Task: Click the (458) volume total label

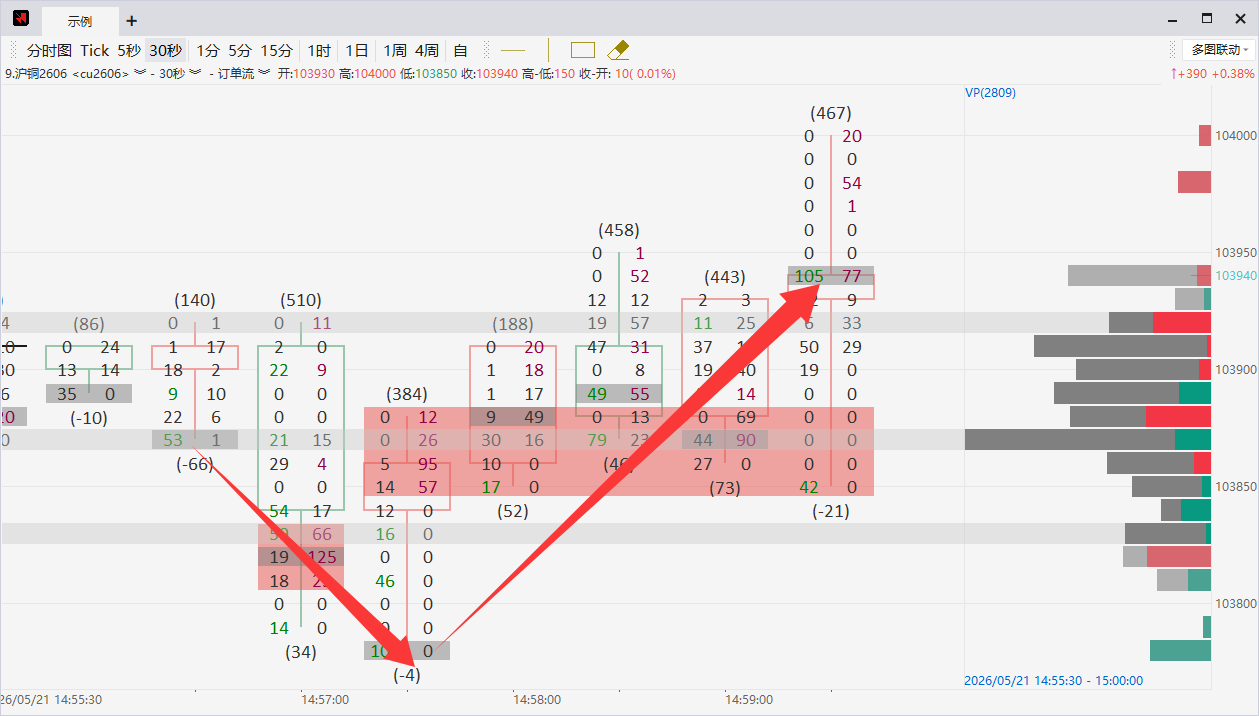Action: (x=619, y=230)
